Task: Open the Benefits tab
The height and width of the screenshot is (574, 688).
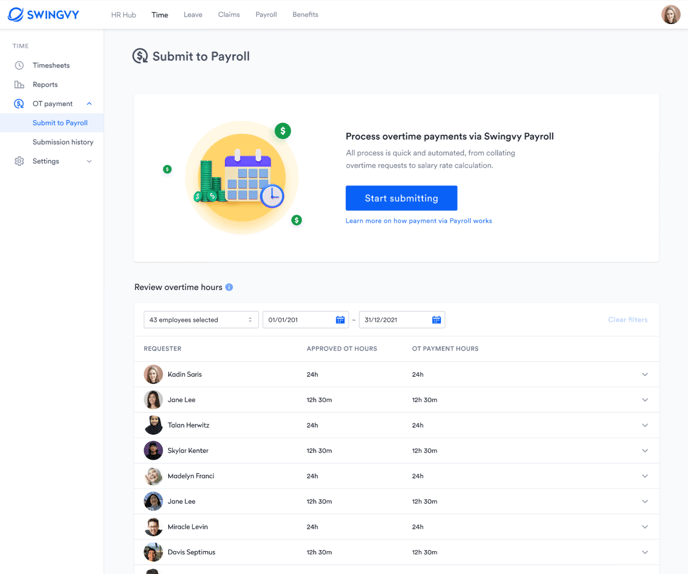Action: pyautogui.click(x=305, y=14)
